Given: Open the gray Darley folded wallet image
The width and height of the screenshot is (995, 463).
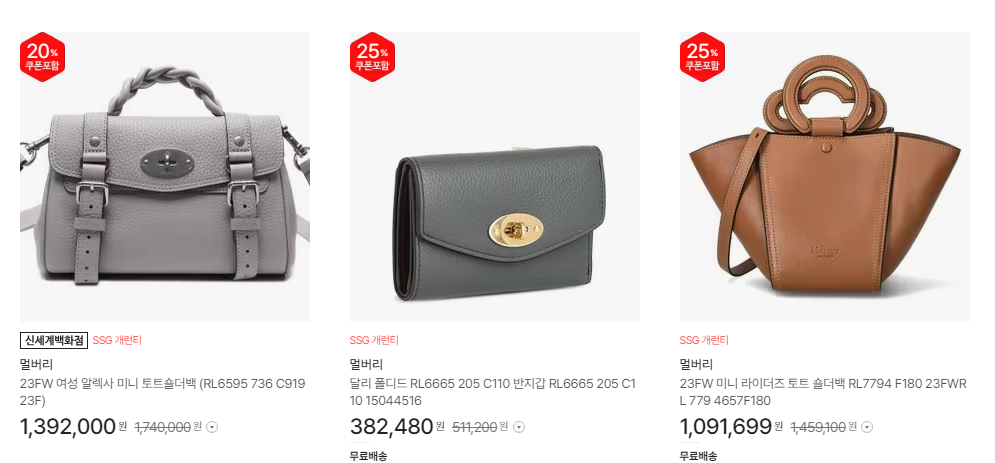Looking at the screenshot, I should tap(495, 177).
